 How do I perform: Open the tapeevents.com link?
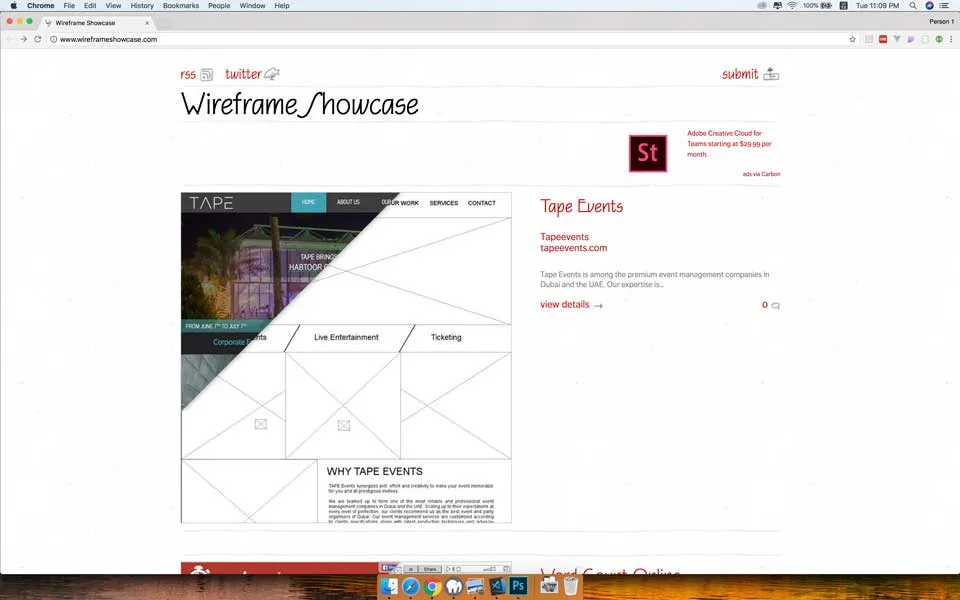coord(574,248)
